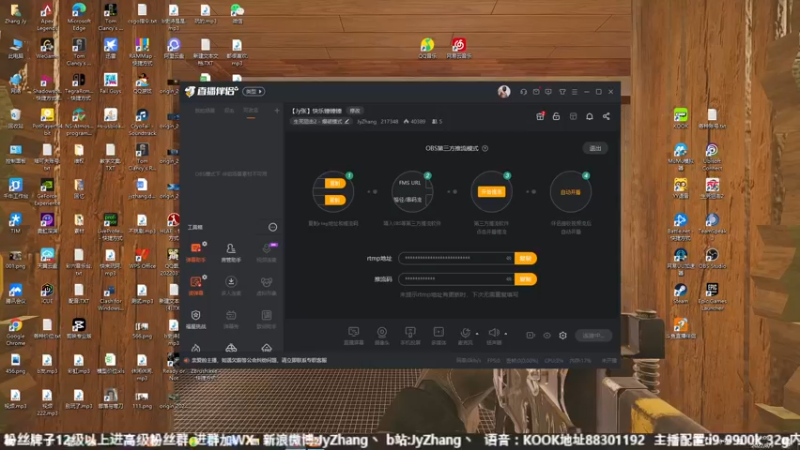The width and height of the screenshot is (800, 450).
Task: Expand the toolbox with the ellipsis circle button
Action: point(273,227)
